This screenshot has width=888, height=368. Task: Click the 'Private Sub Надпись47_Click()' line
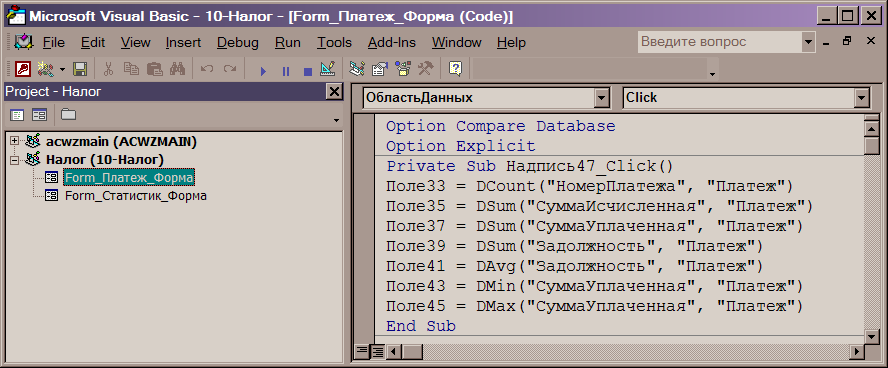[530, 166]
